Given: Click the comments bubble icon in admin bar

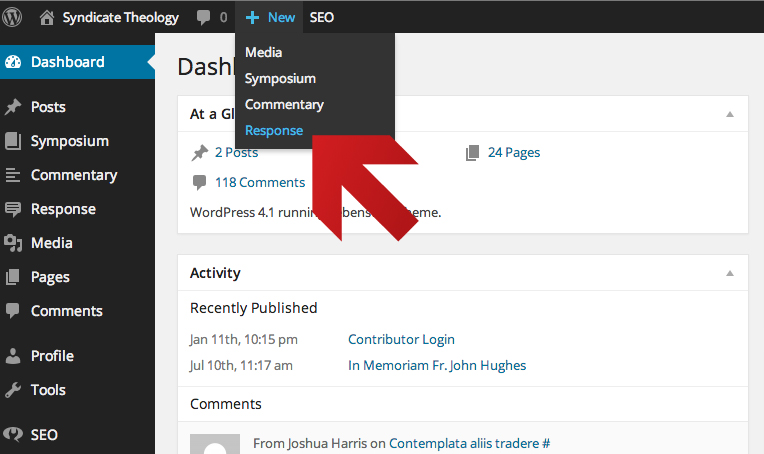Looking at the screenshot, I should tap(203, 18).
